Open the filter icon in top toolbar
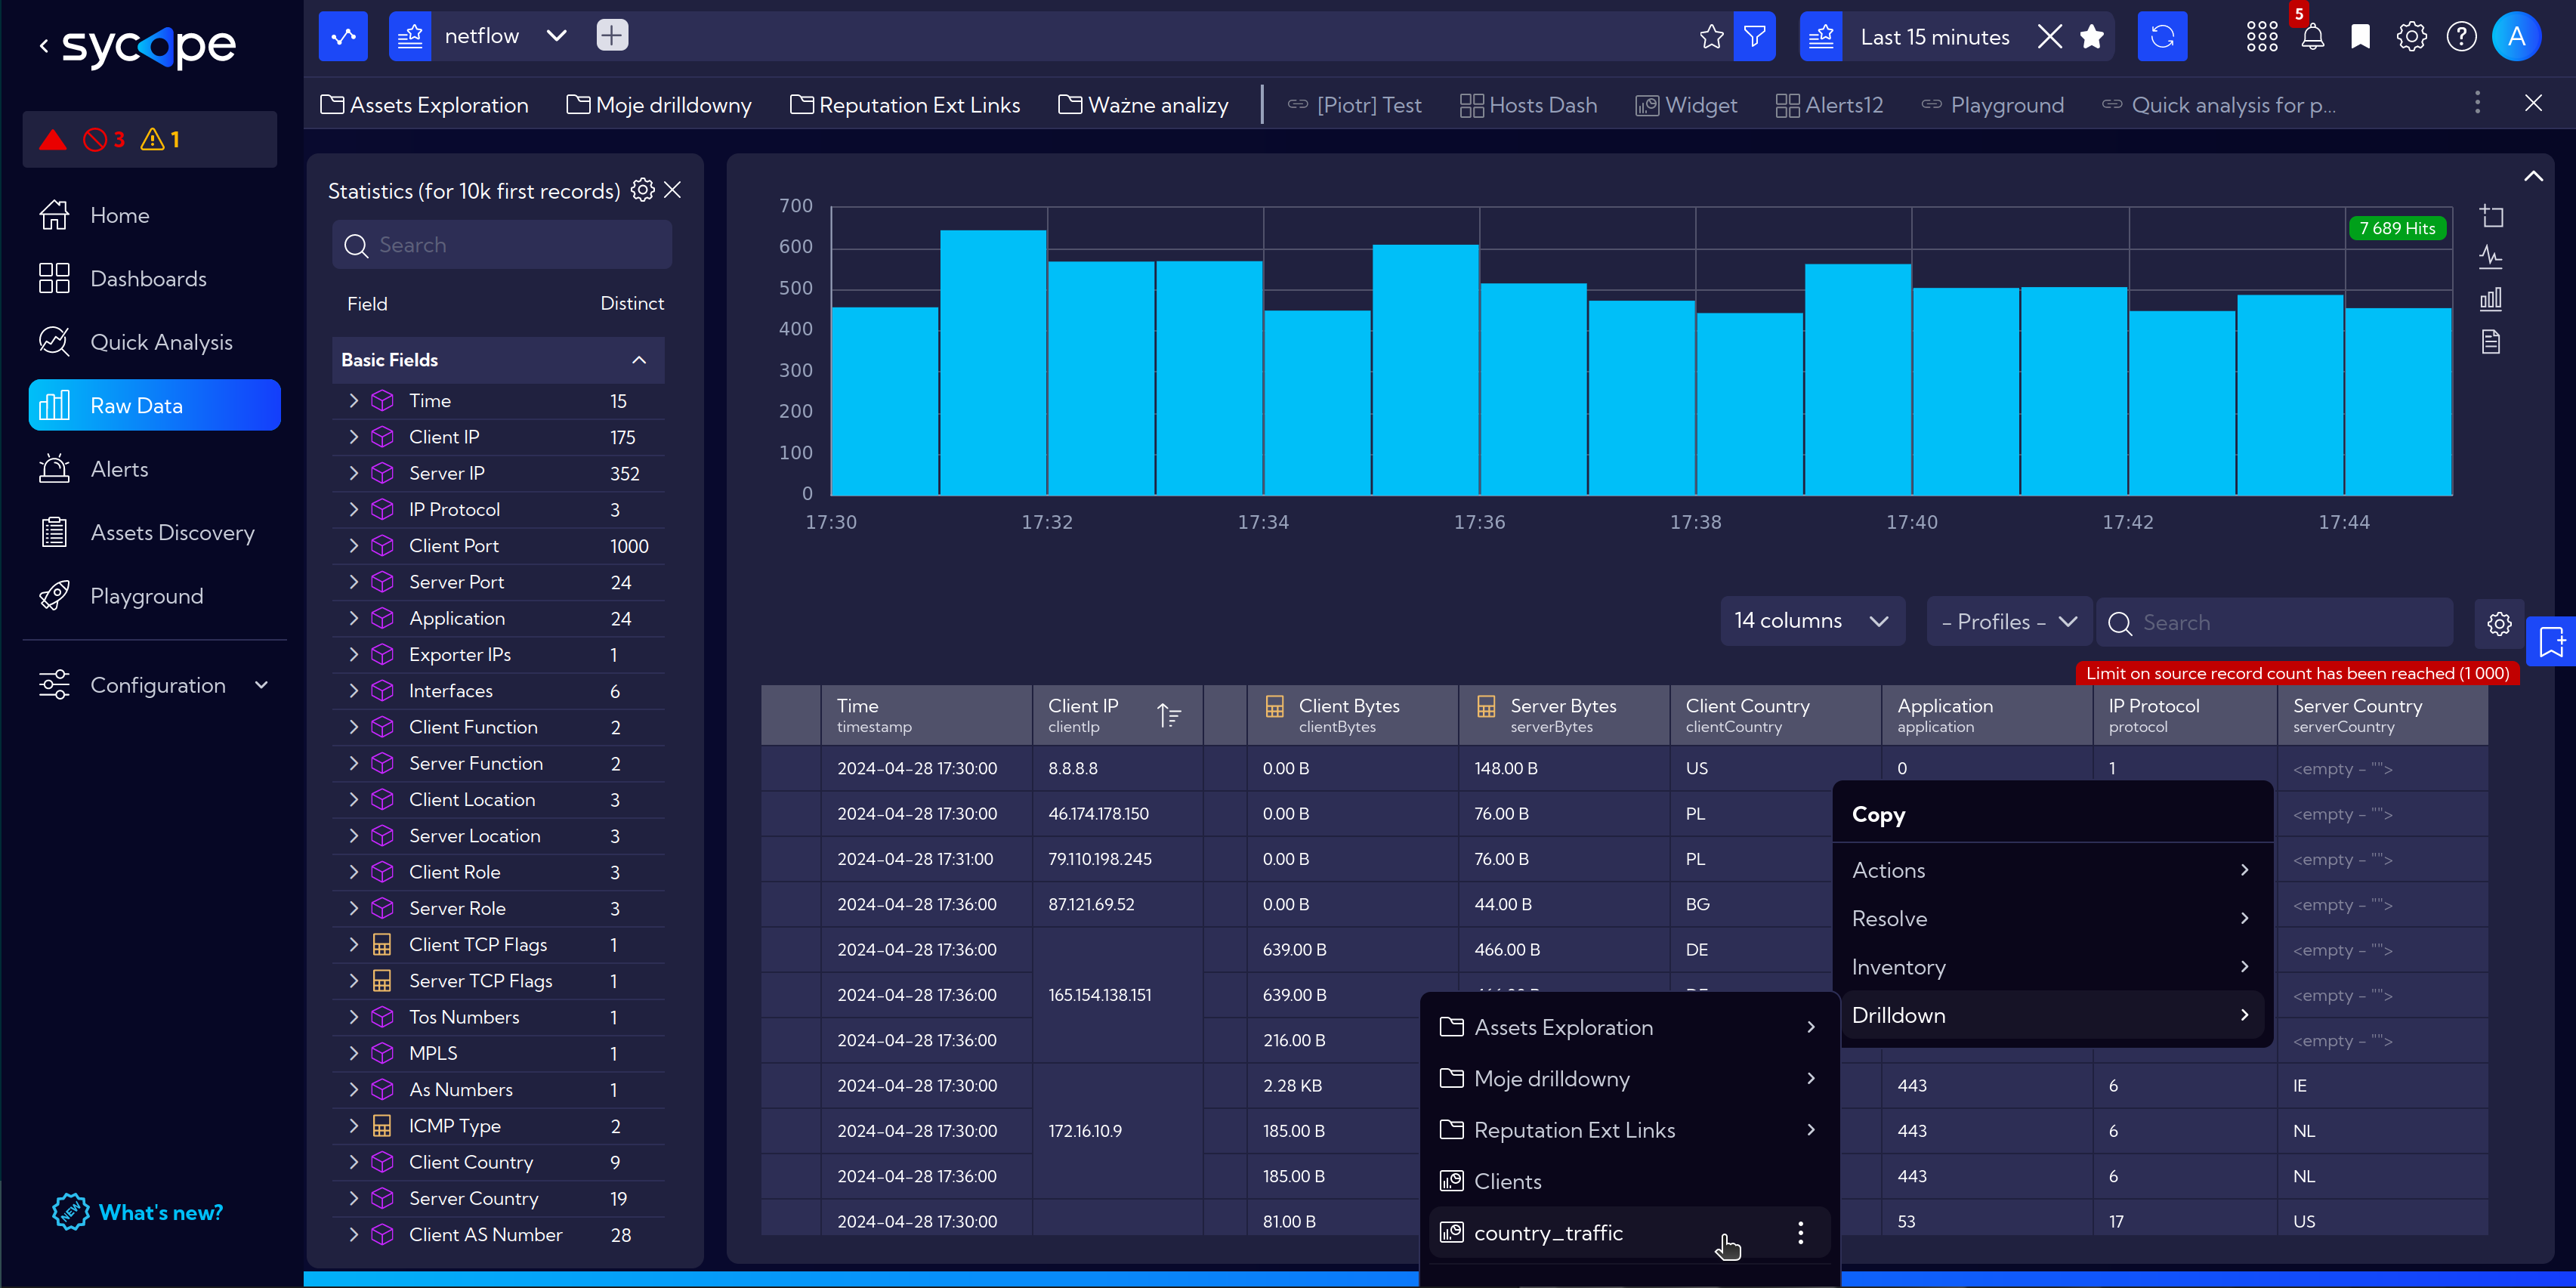 point(1756,36)
